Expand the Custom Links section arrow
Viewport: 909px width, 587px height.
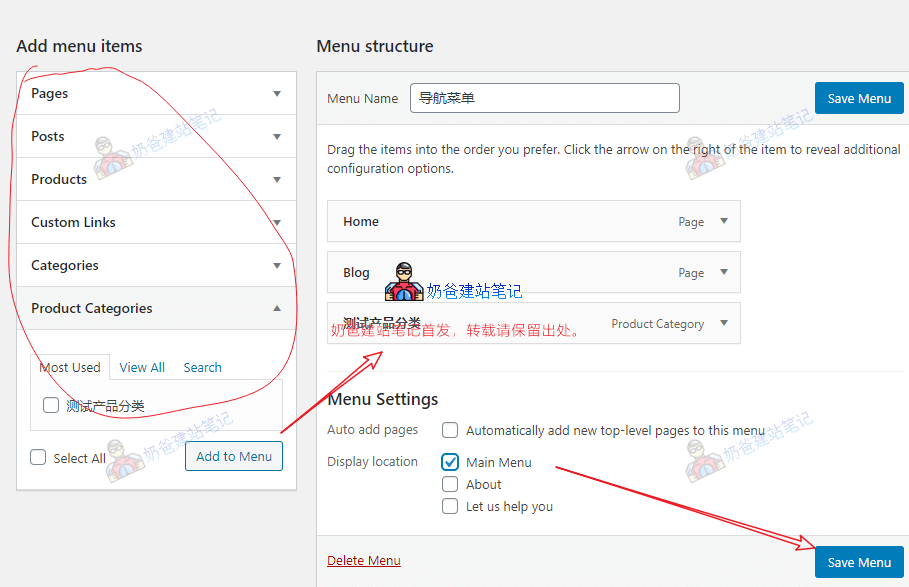[277, 223]
